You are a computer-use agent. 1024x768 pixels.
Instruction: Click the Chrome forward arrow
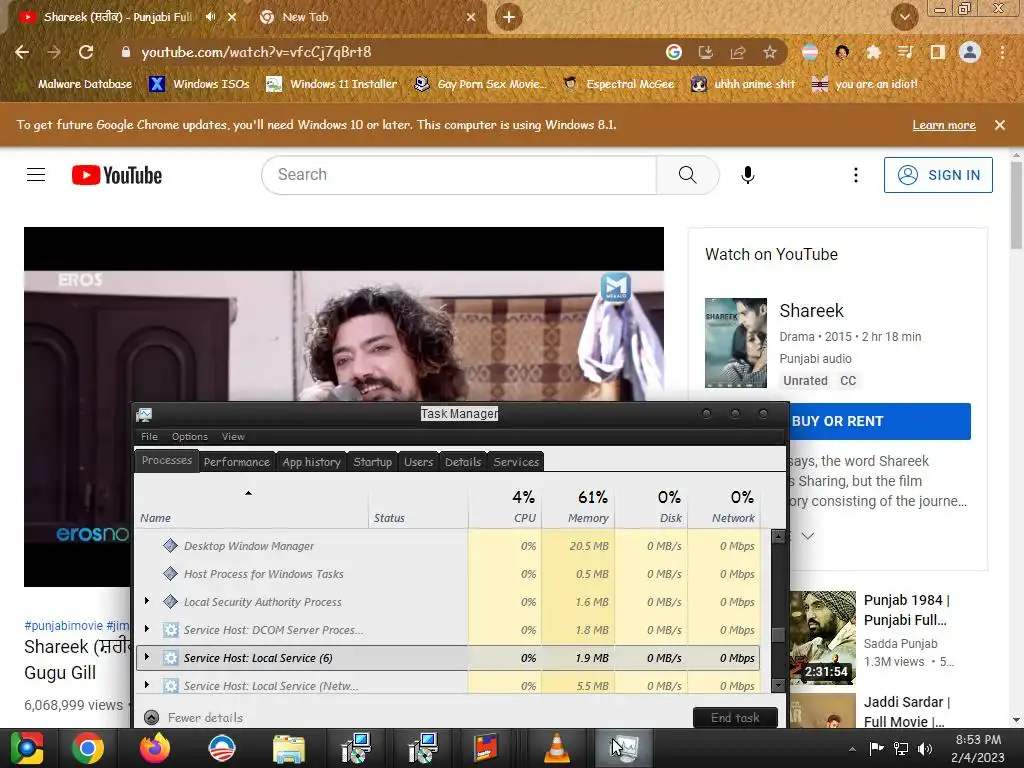point(54,52)
